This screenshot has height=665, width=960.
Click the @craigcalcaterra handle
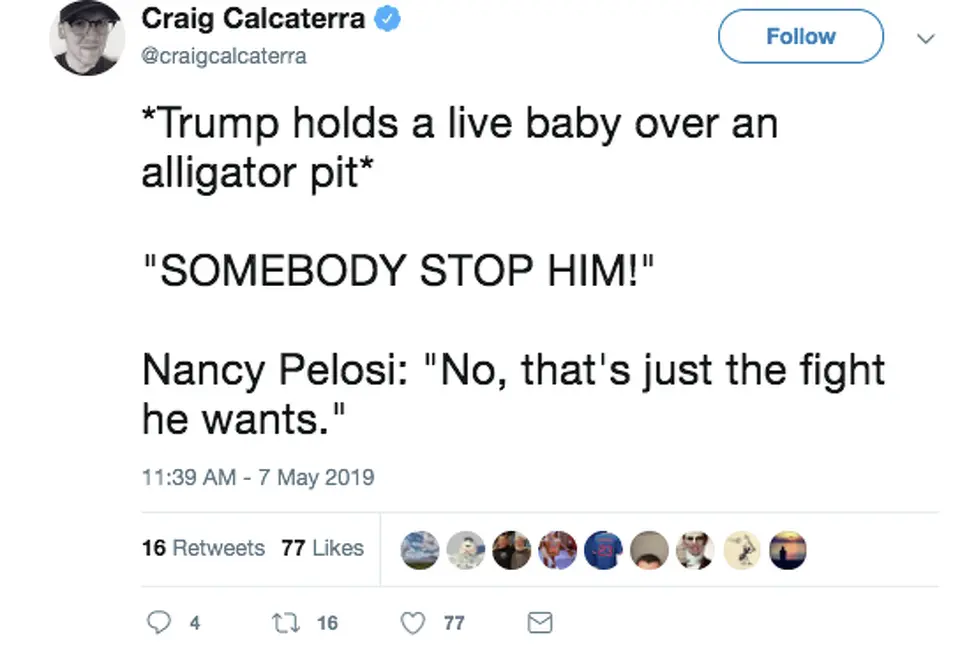click(224, 56)
